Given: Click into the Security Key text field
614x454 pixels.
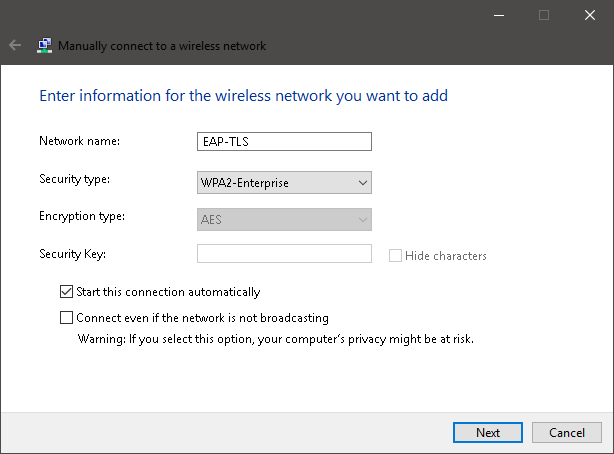Looking at the screenshot, I should 285,254.
